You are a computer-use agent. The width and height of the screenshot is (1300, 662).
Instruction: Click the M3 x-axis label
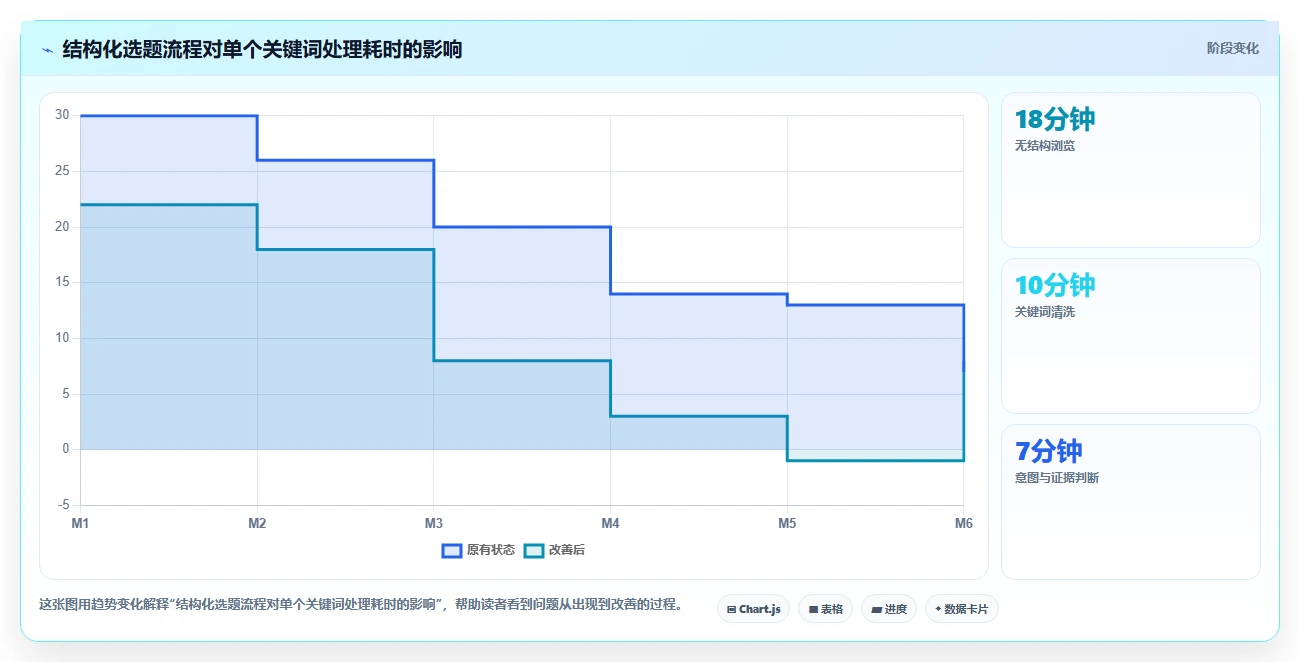pos(434,523)
